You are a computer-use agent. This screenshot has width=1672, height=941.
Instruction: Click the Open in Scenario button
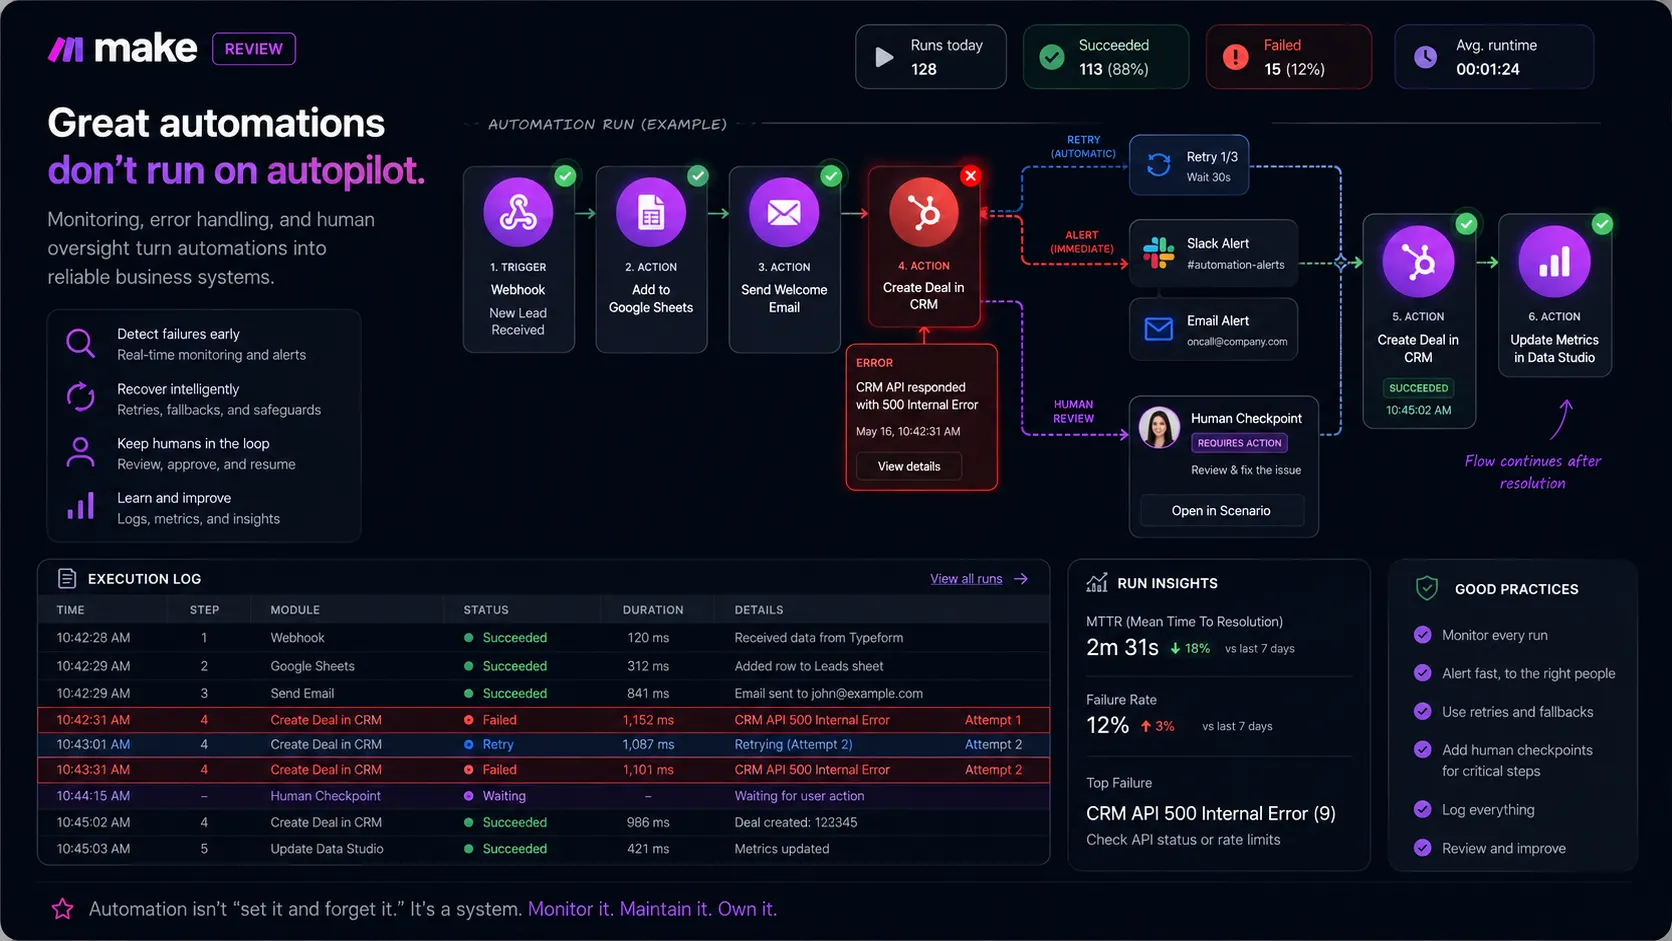(x=1221, y=510)
